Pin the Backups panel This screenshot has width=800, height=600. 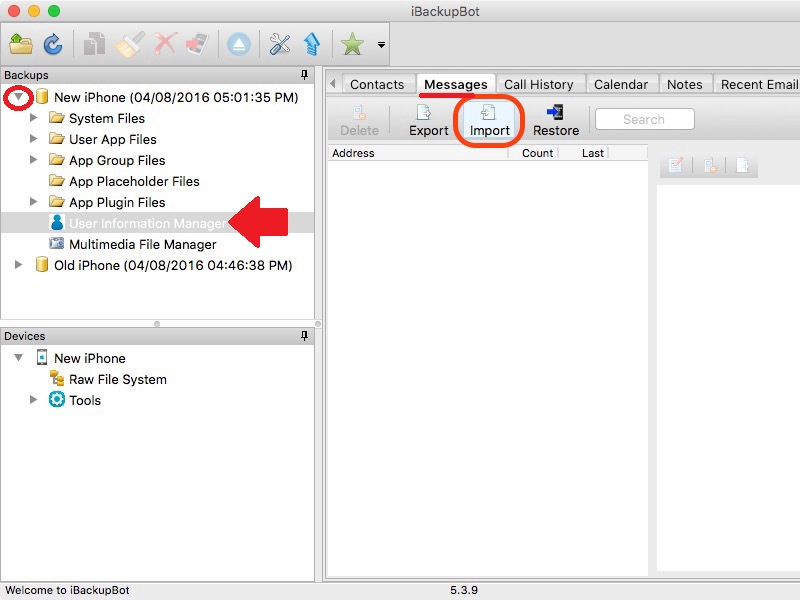pos(304,75)
